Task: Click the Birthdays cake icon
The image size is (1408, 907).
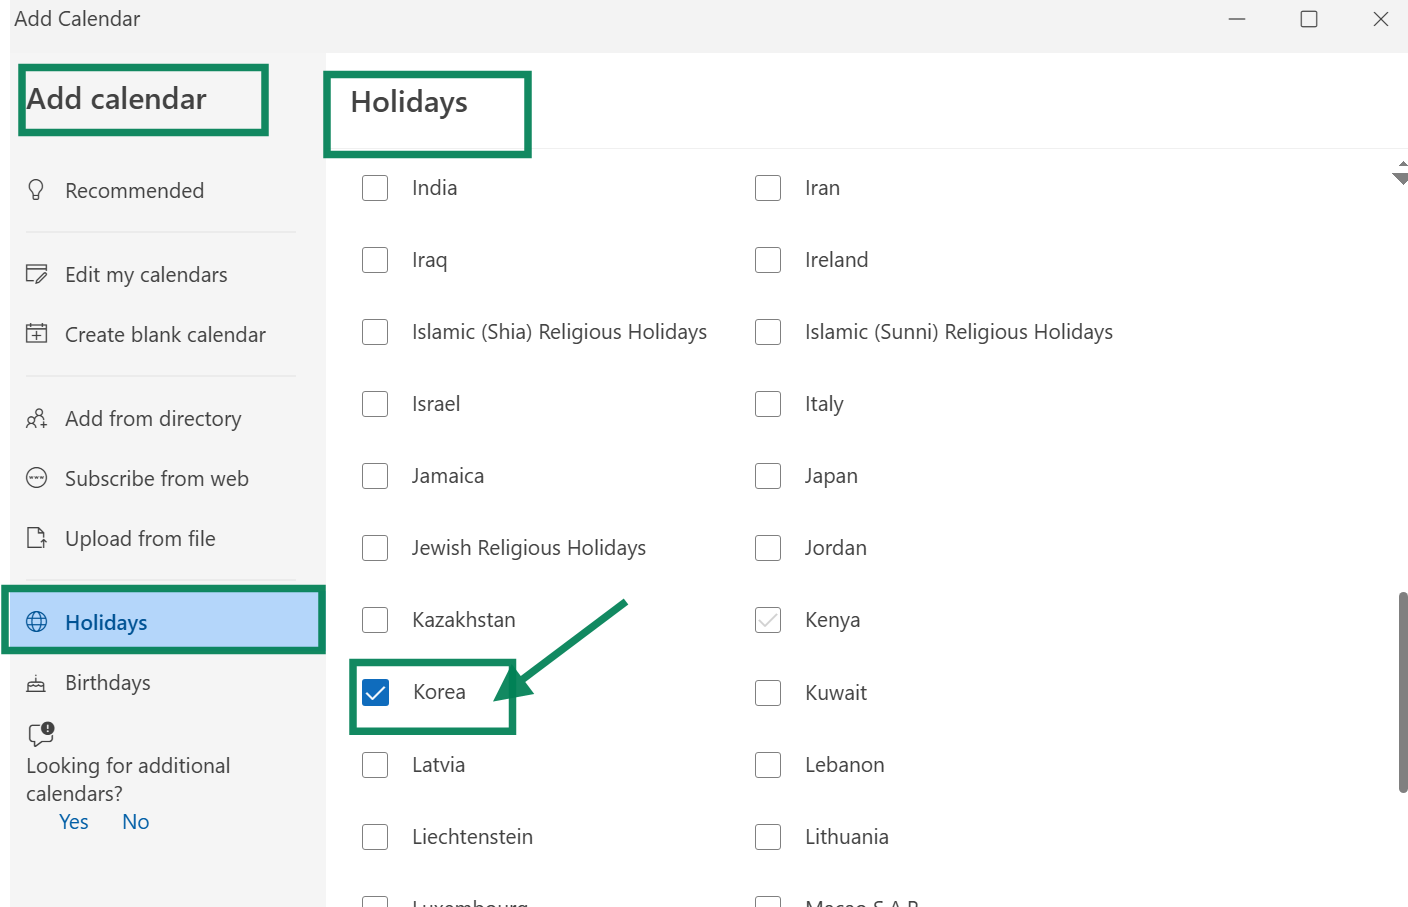Action: click(36, 683)
